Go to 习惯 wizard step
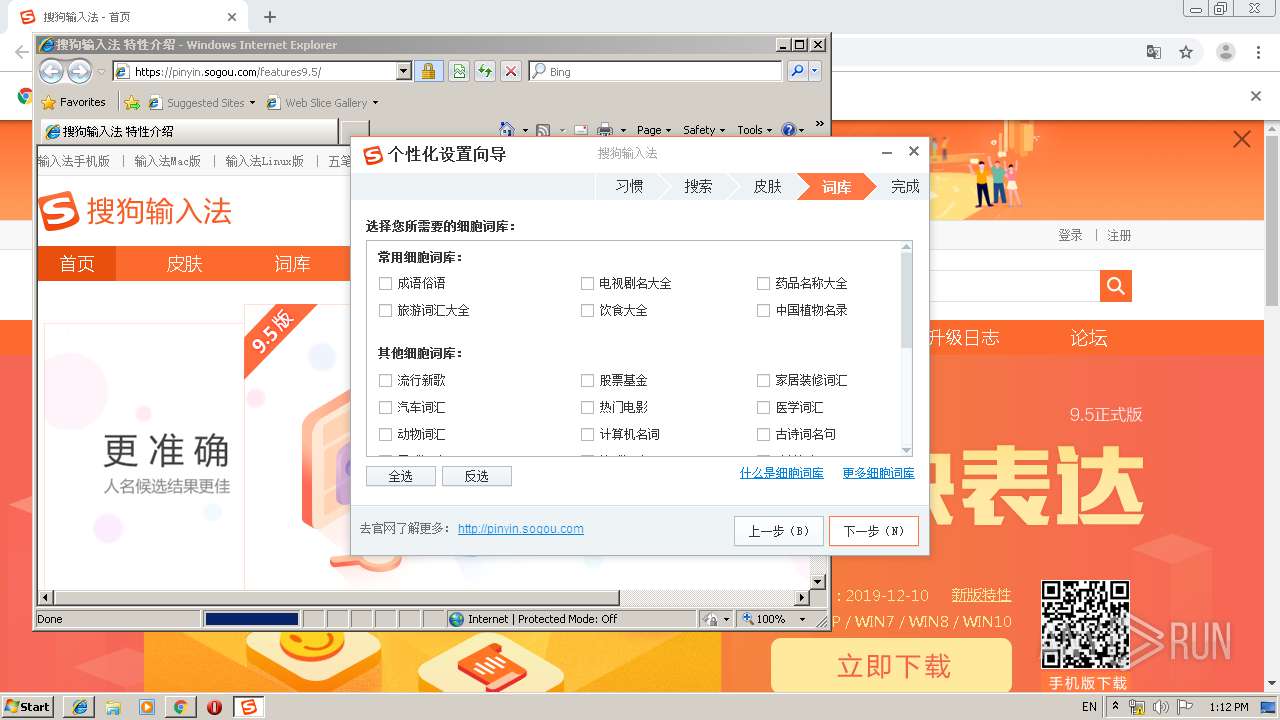 pyautogui.click(x=629, y=186)
